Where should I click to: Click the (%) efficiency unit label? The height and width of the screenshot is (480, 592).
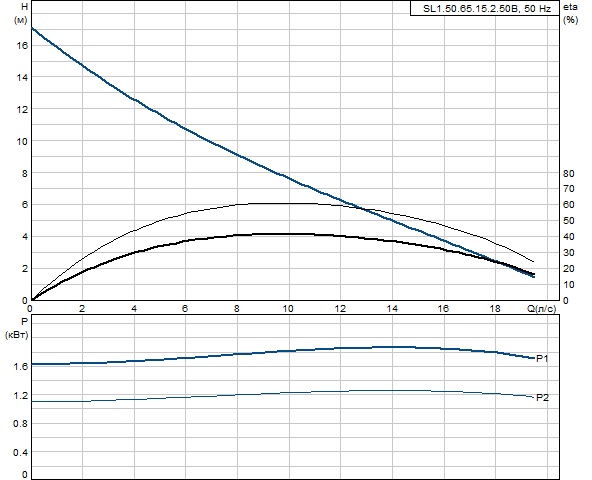(570, 20)
